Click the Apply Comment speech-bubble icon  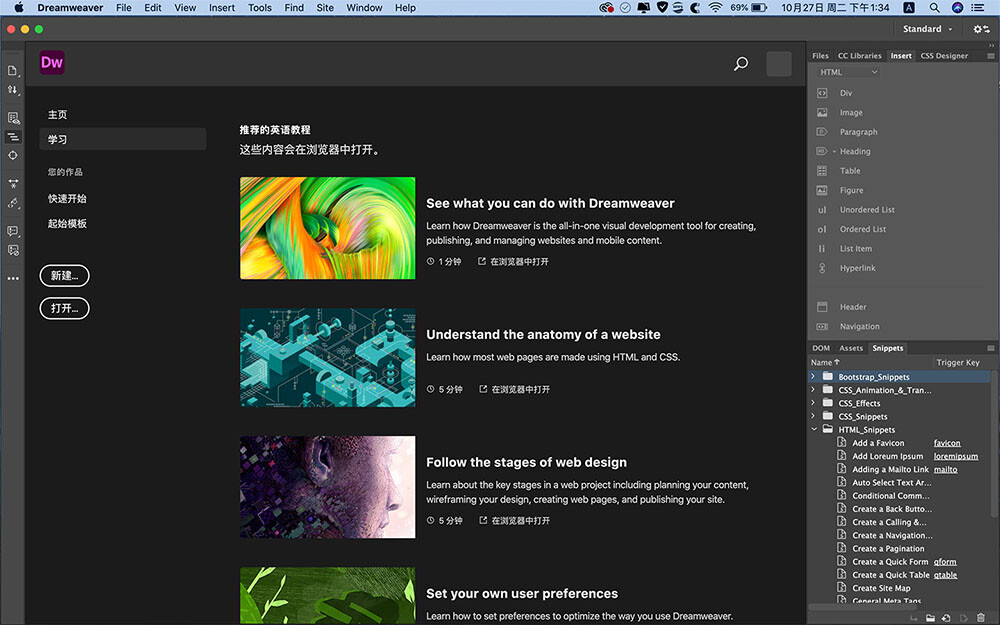[13, 231]
